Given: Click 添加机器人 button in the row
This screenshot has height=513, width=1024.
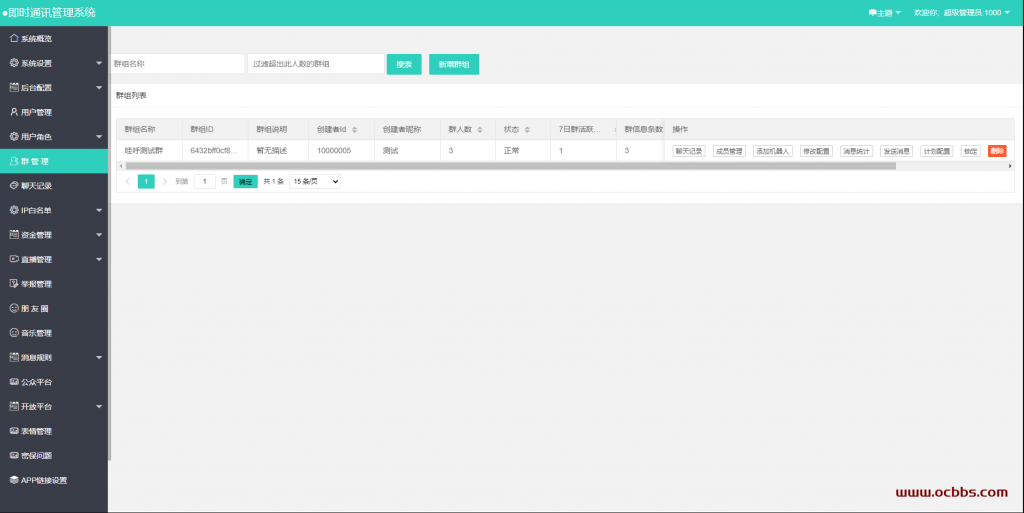Looking at the screenshot, I should [773, 151].
